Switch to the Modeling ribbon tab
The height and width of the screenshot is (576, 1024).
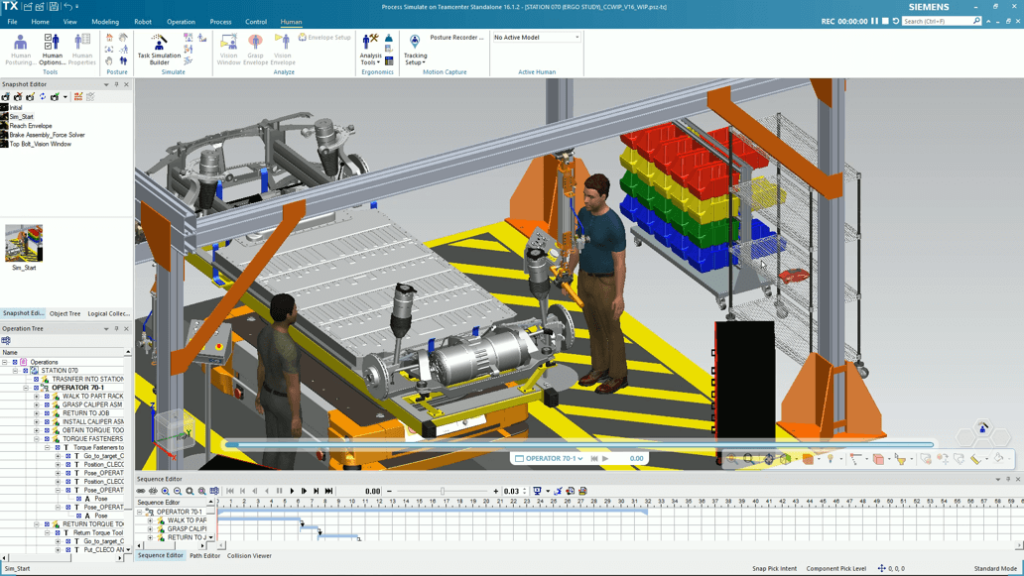[107, 20]
